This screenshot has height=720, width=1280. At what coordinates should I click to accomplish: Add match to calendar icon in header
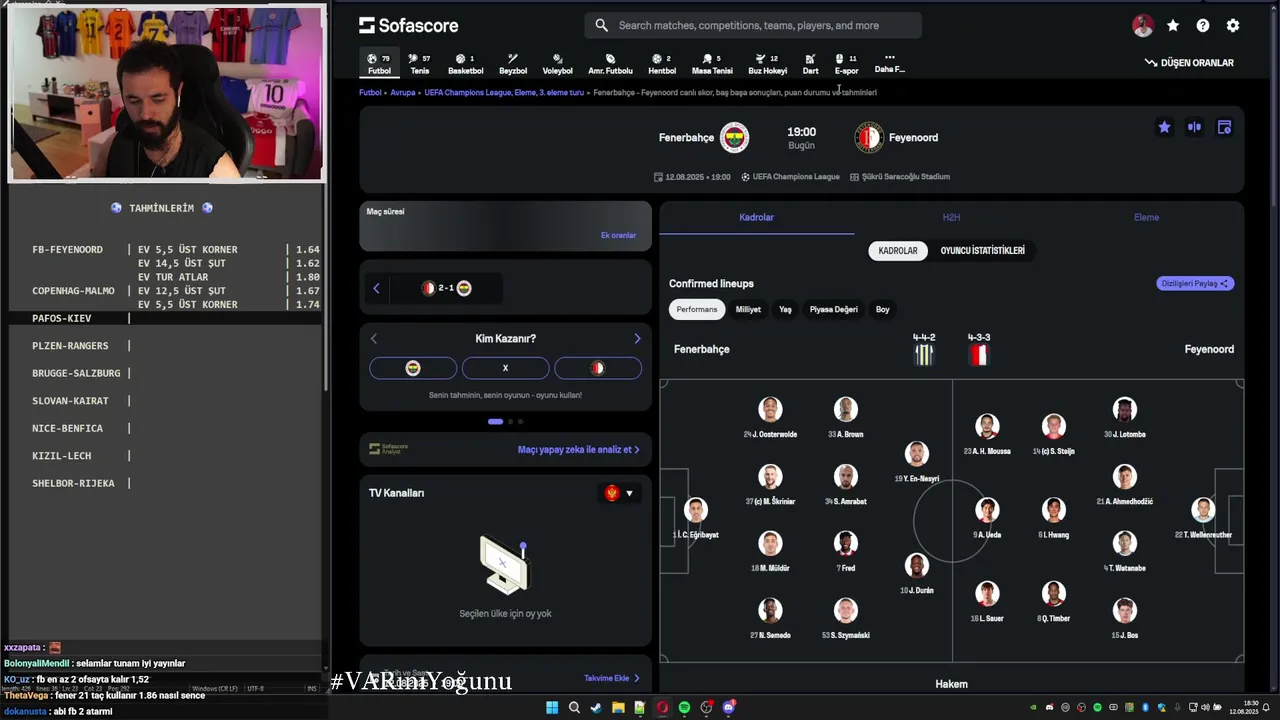[1224, 127]
